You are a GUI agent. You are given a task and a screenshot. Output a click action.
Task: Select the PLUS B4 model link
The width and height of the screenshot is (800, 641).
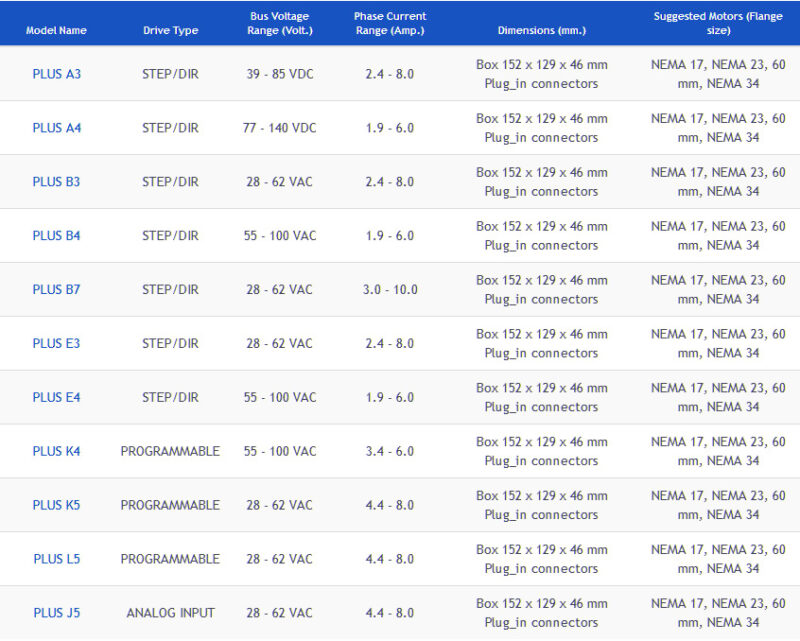(56, 236)
